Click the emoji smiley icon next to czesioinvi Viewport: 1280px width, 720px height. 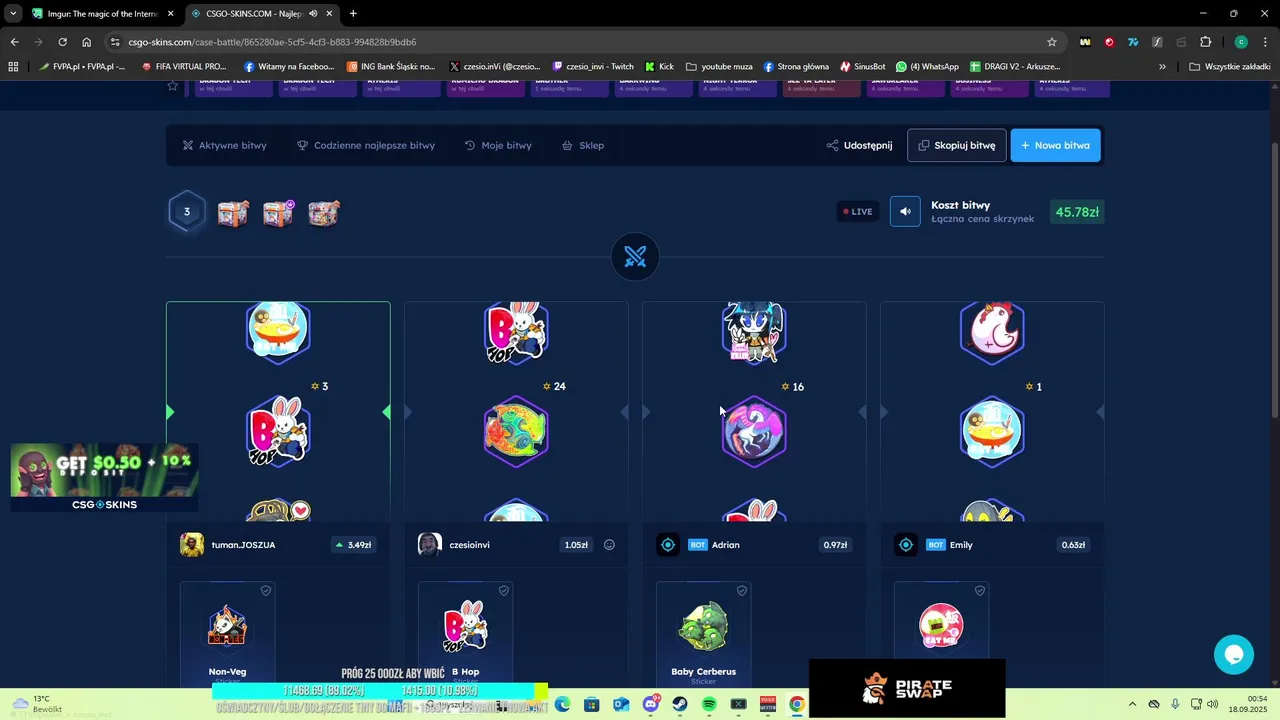(x=609, y=545)
